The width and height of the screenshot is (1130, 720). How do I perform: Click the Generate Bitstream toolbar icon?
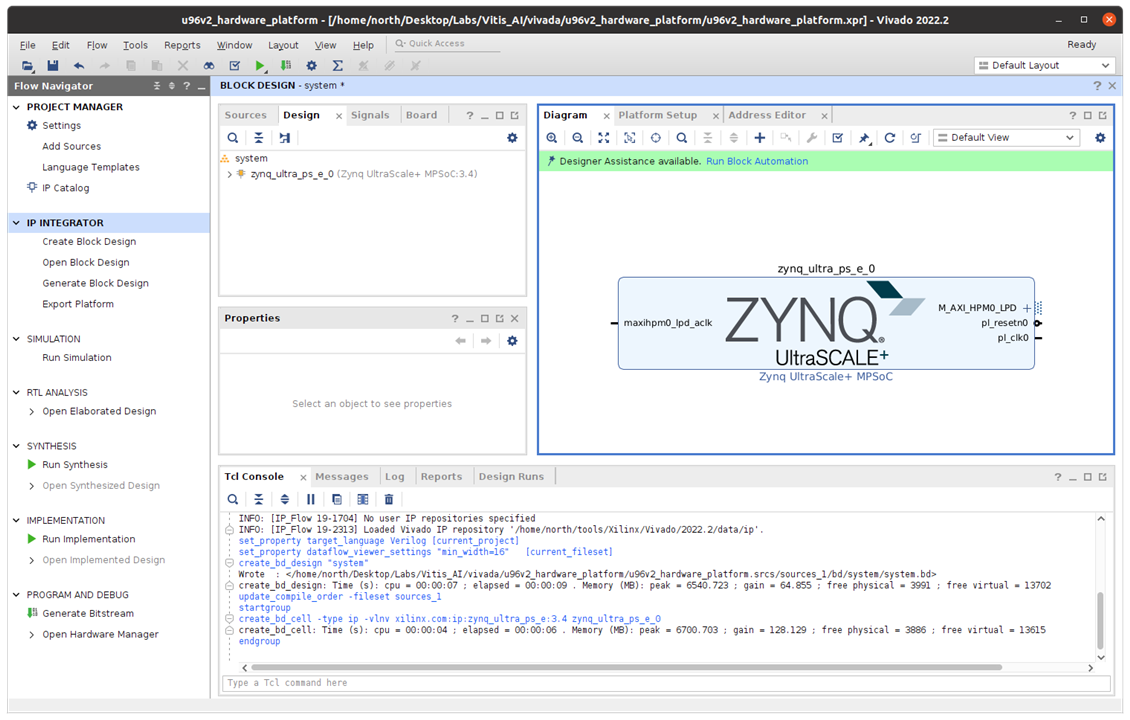click(x=286, y=66)
